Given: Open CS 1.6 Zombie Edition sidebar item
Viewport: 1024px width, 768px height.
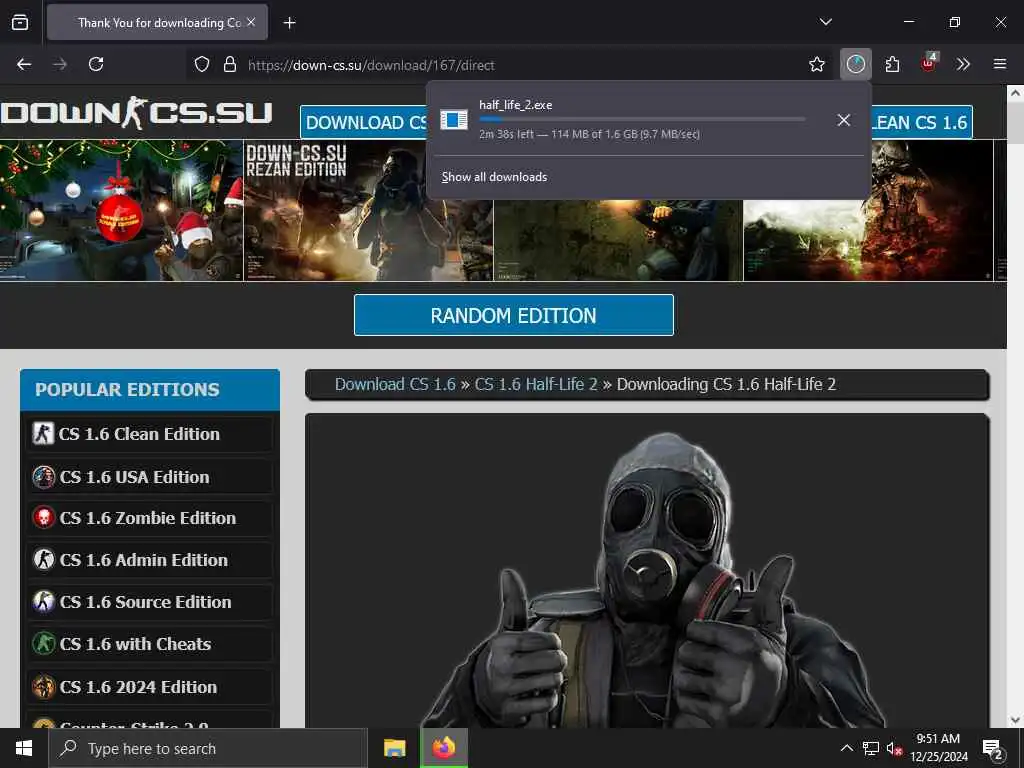Looking at the screenshot, I should pyautogui.click(x=150, y=518).
